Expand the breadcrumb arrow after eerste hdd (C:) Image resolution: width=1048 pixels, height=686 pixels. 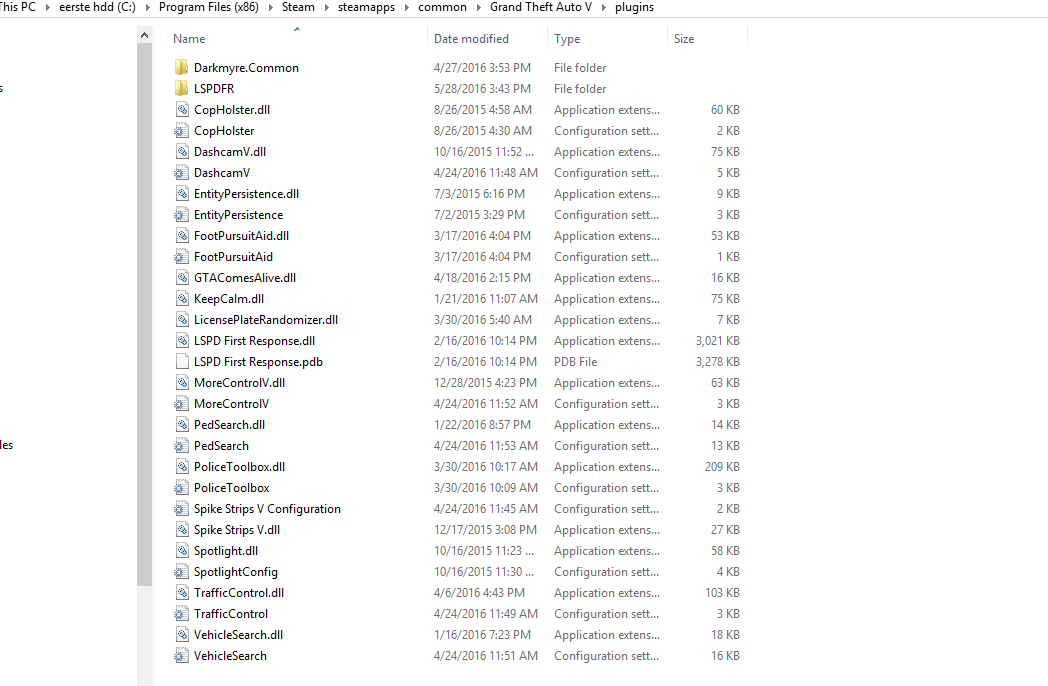pos(147,7)
